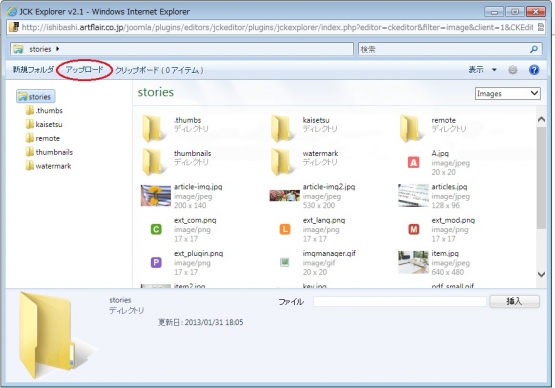The image size is (555, 388).
Task: Select the ext_mod.png red M icon
Action: click(x=413, y=229)
